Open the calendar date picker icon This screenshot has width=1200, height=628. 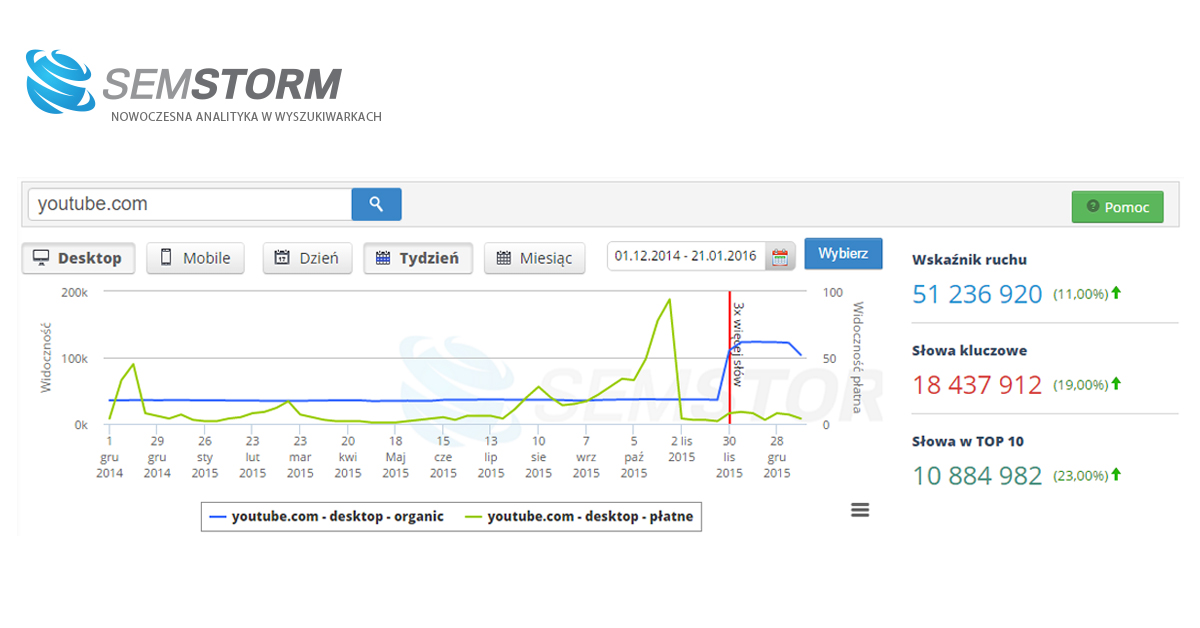780,257
